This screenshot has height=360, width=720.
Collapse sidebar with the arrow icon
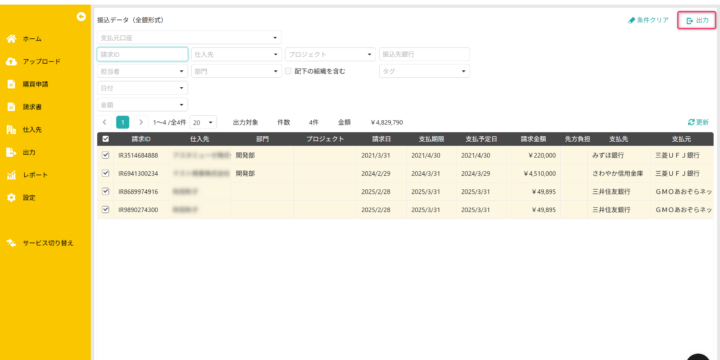[81, 17]
